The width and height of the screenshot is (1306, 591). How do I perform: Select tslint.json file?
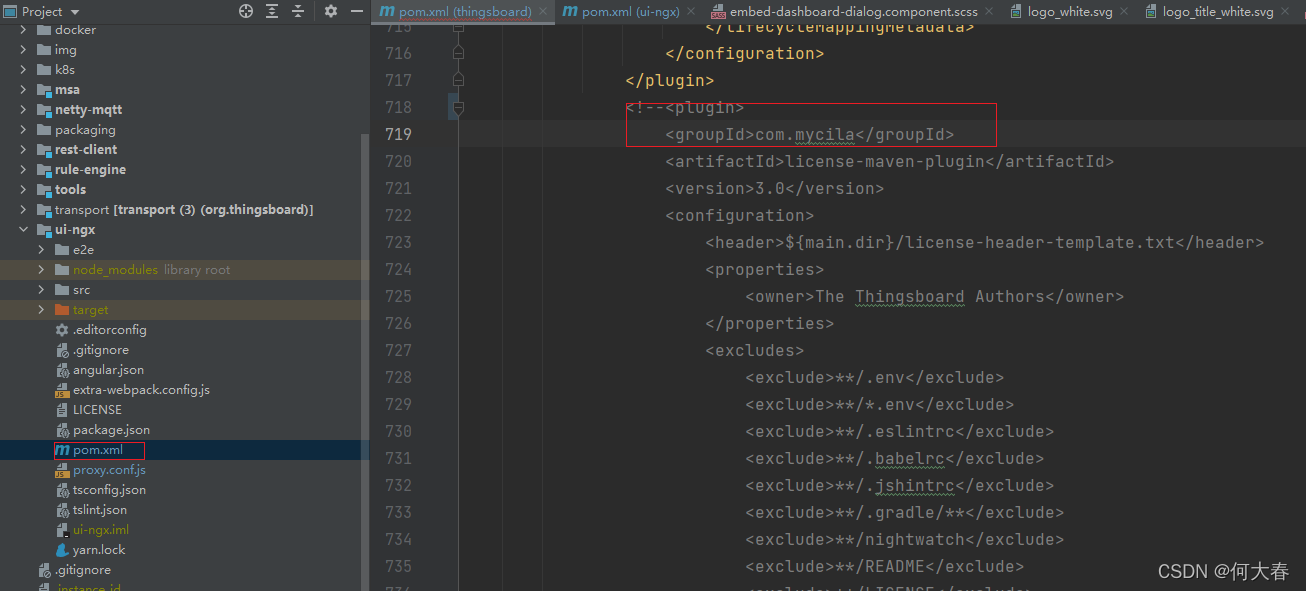tap(100, 510)
